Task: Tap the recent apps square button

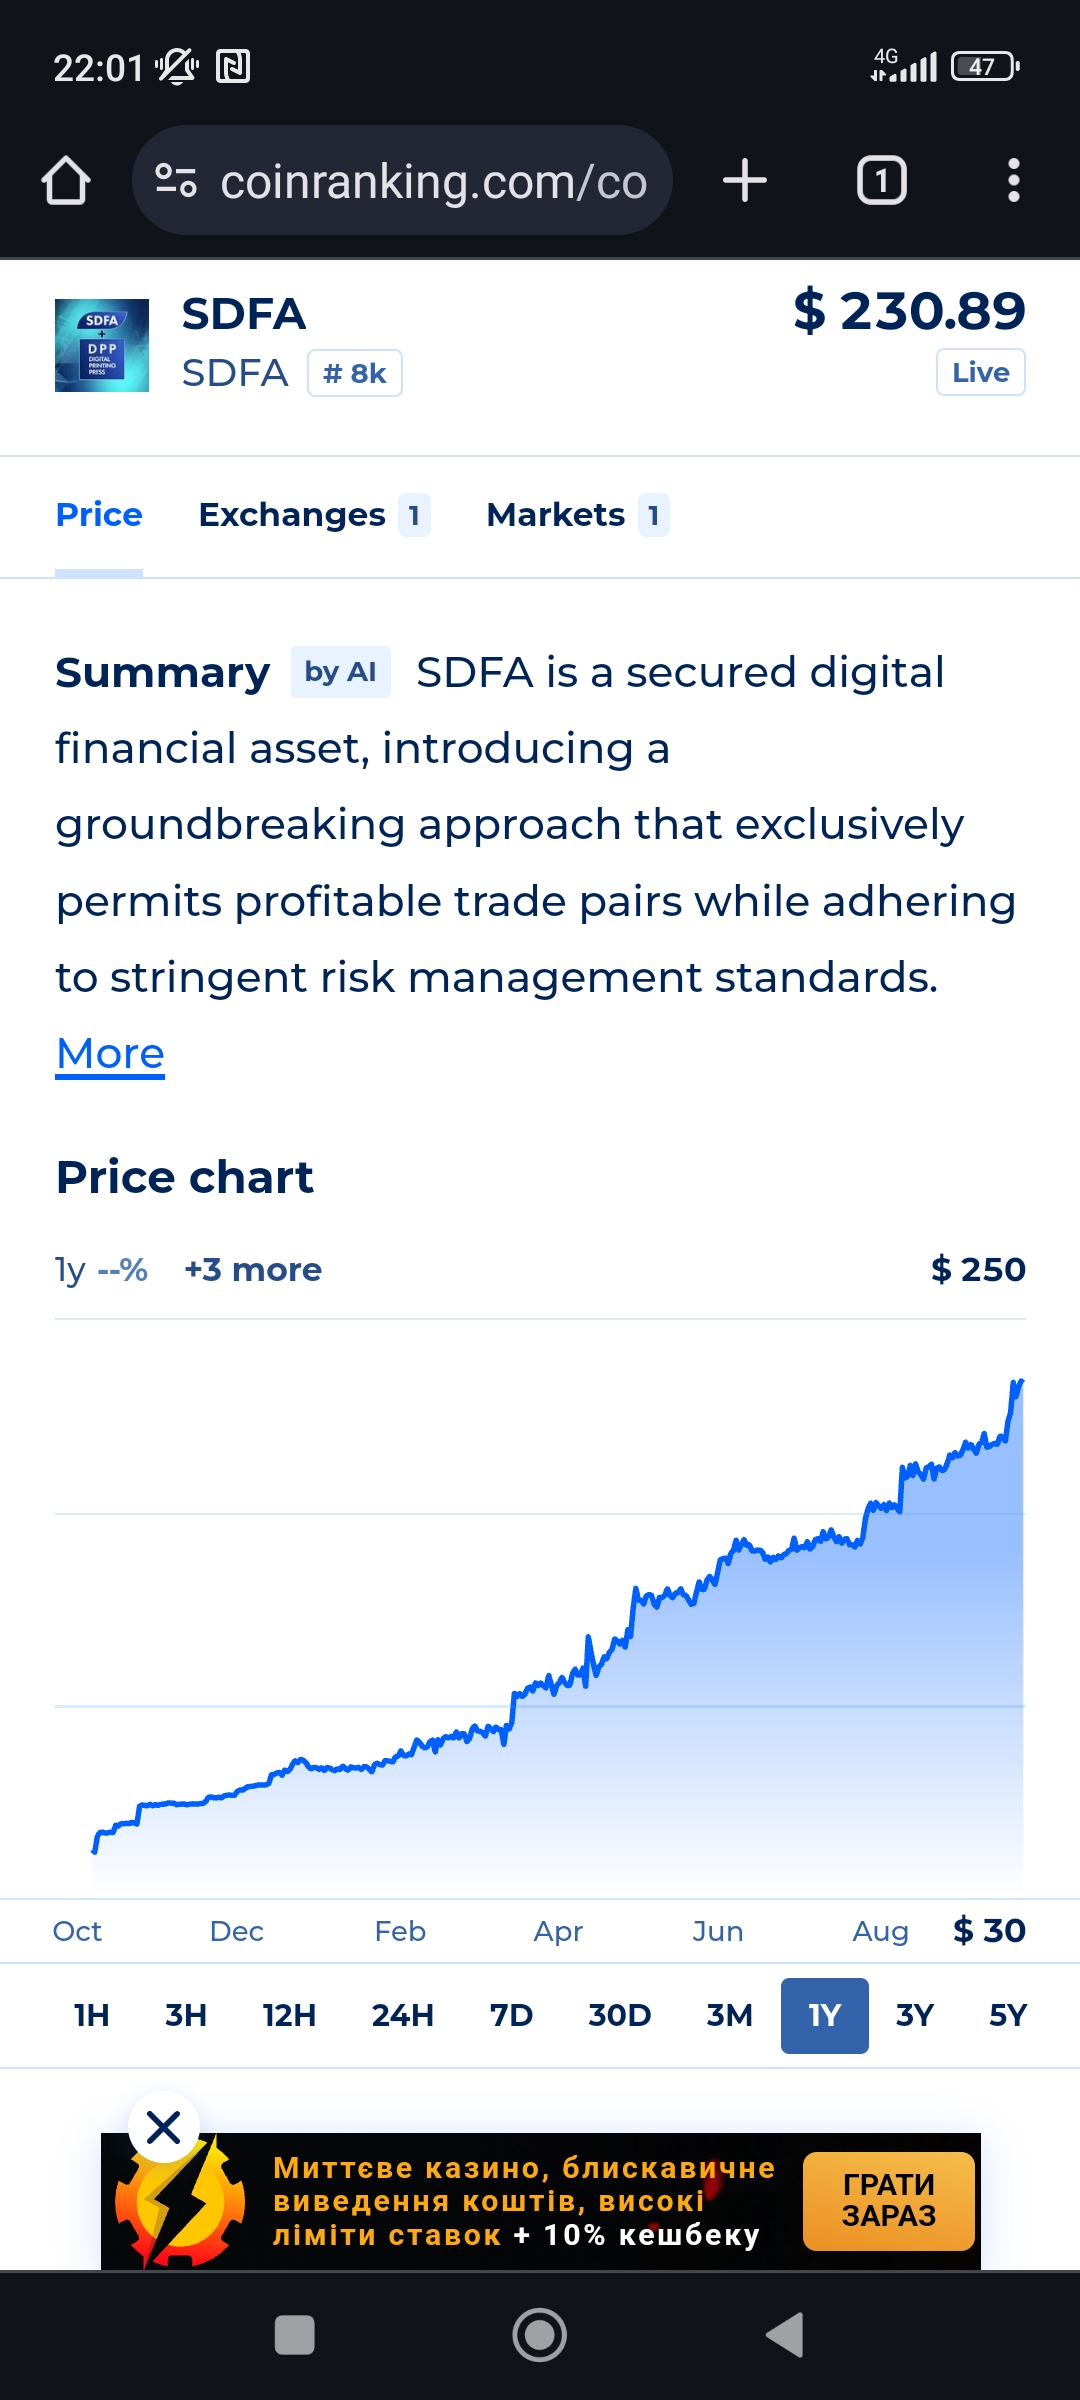Action: click(295, 2335)
